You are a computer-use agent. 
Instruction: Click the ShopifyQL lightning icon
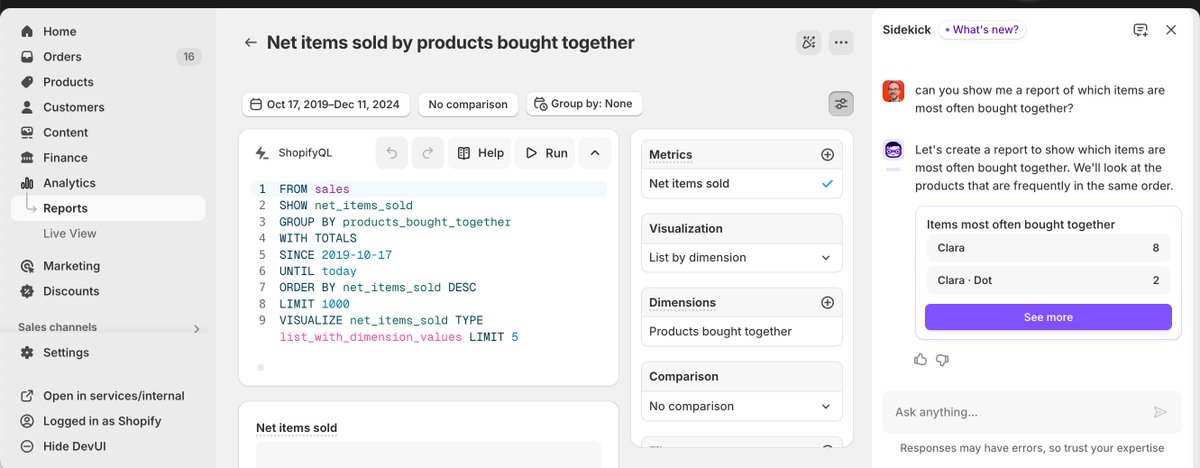pos(262,153)
